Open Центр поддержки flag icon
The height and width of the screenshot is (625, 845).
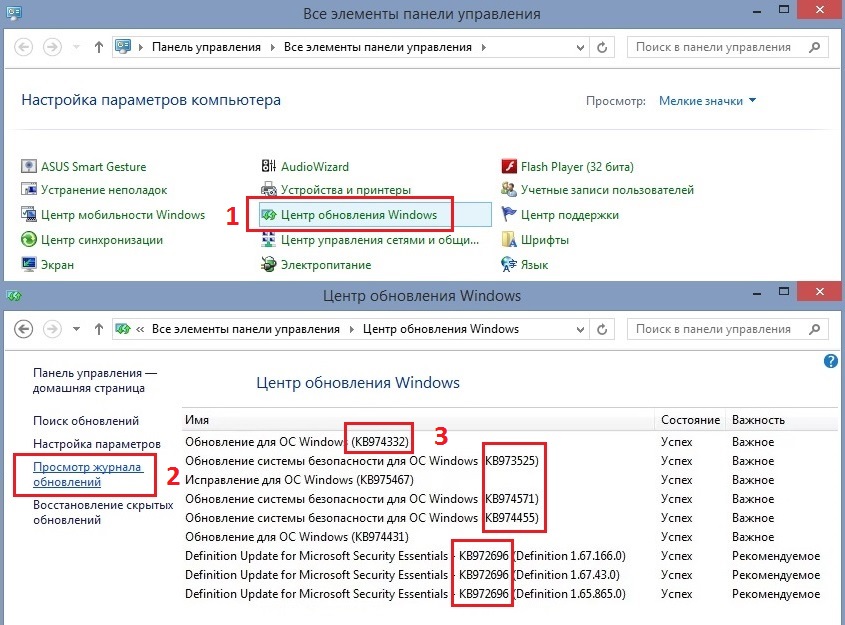point(509,214)
